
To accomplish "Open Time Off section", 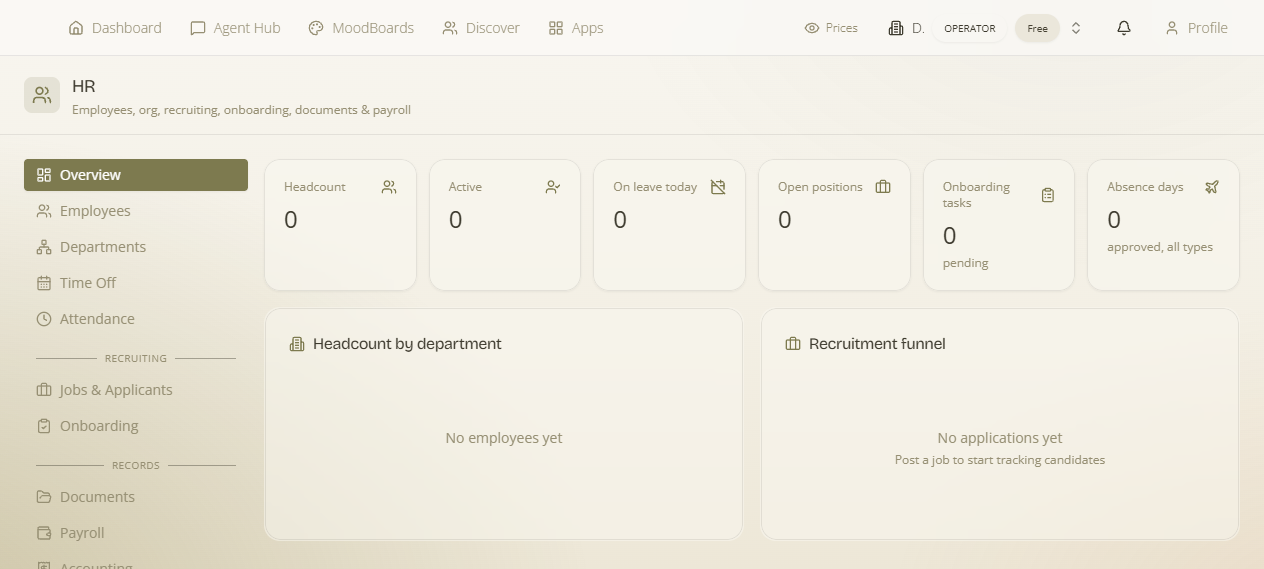I will coord(136,283).
